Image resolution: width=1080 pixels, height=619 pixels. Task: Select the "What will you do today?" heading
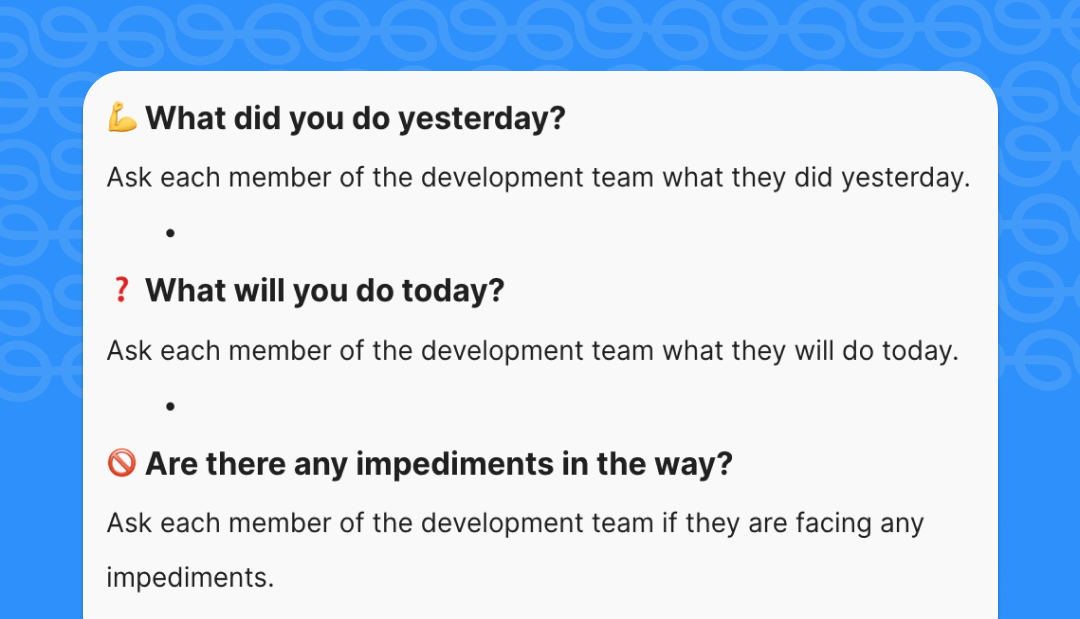pos(324,291)
